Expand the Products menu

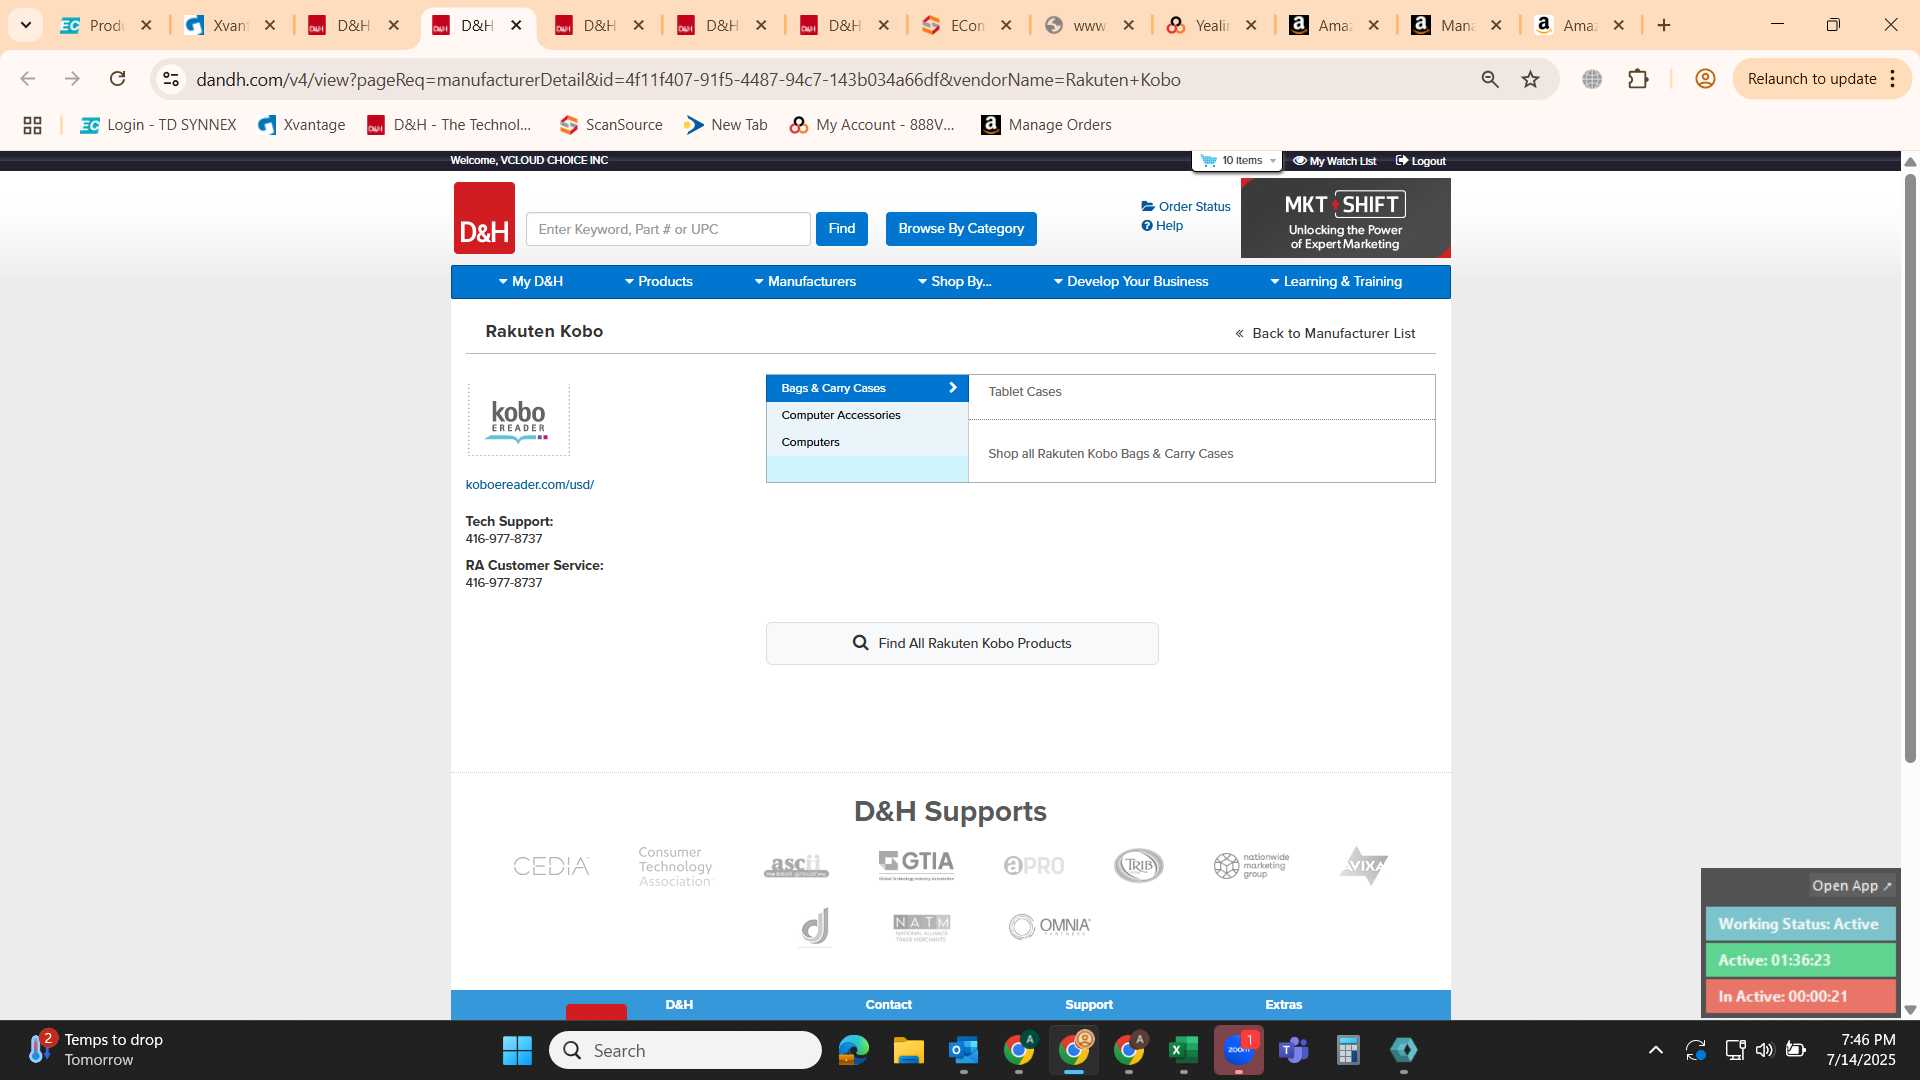point(658,282)
